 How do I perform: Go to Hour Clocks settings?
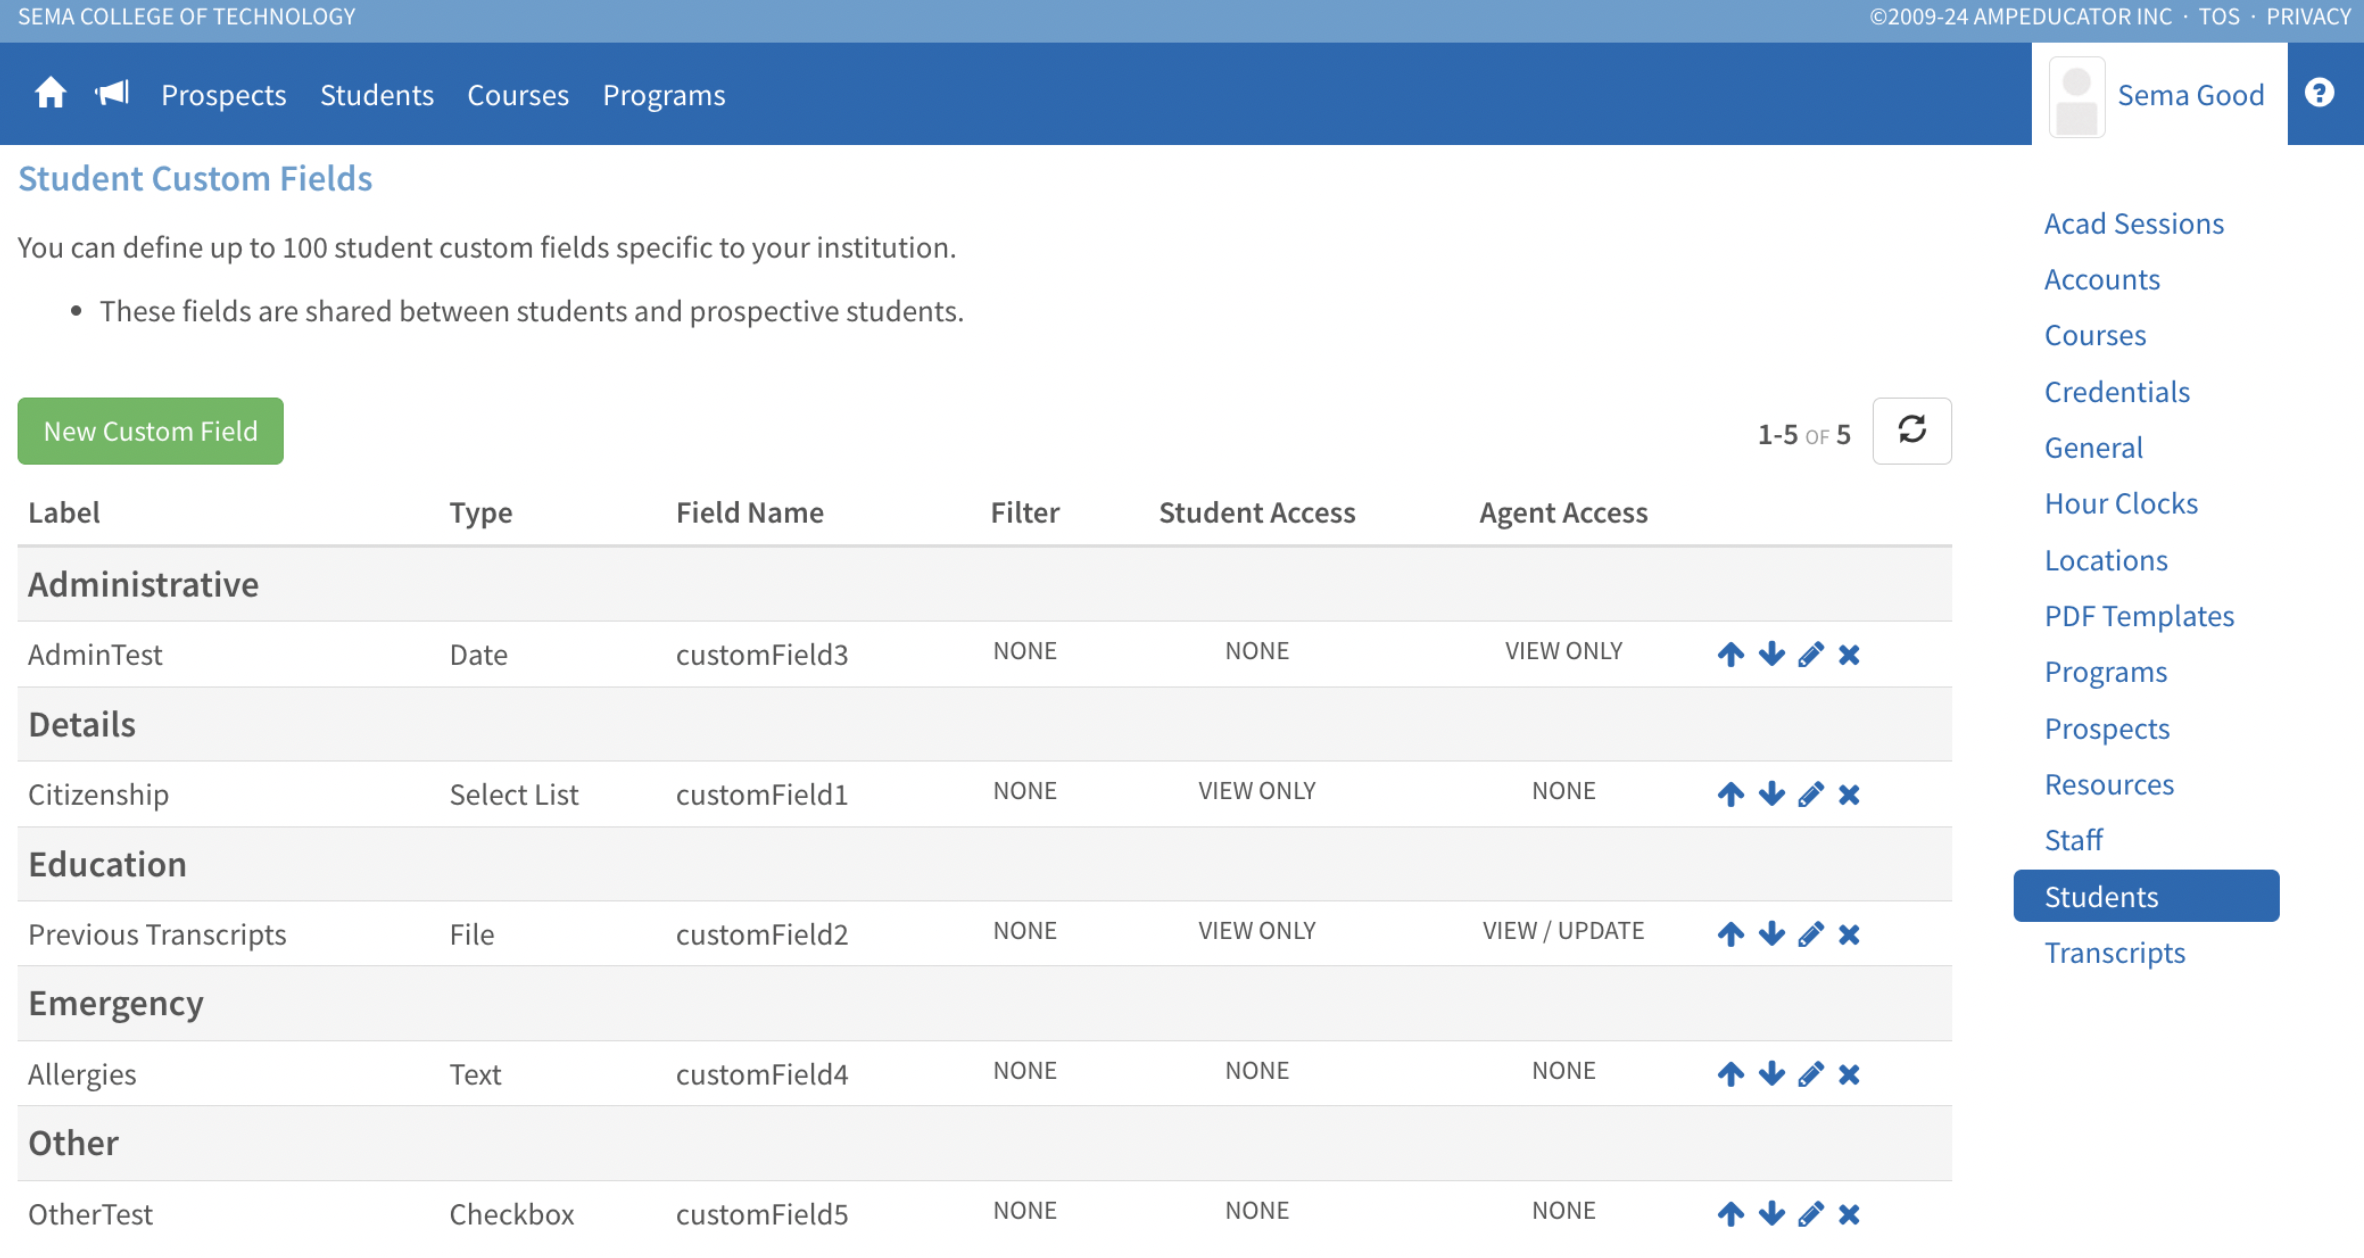pos(2120,503)
